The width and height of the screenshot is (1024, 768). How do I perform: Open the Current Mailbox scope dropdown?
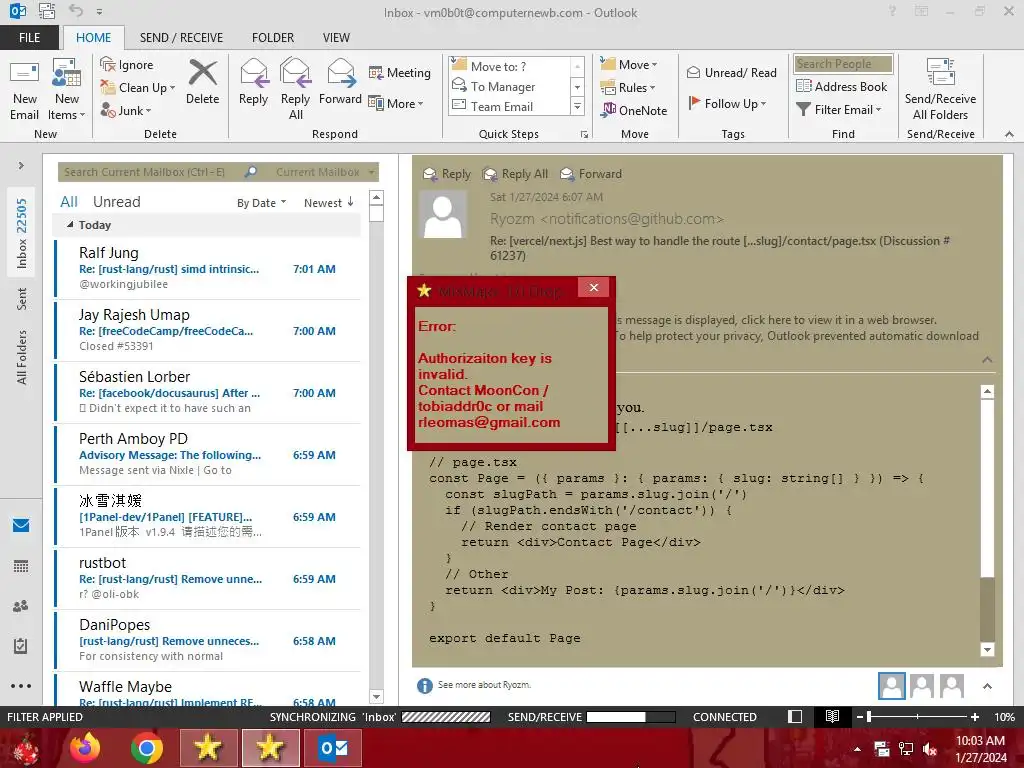click(x=324, y=172)
